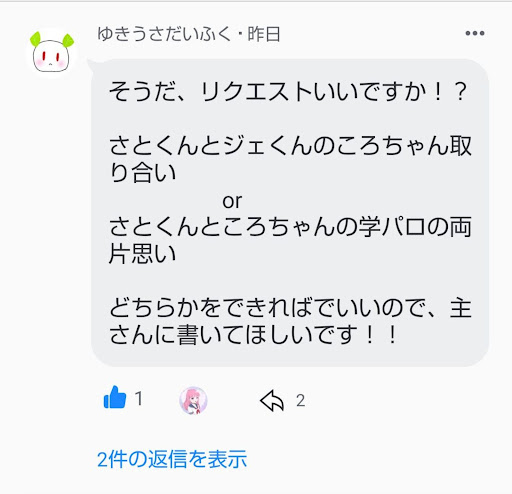Screen dimensions: 512x494
Task: Open the rabbit avatar of ゆきうさだいふく
Action: [x=52, y=53]
